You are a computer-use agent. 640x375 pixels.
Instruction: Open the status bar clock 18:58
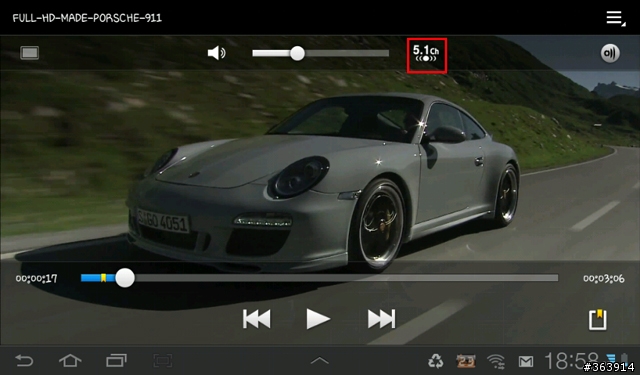click(571, 361)
